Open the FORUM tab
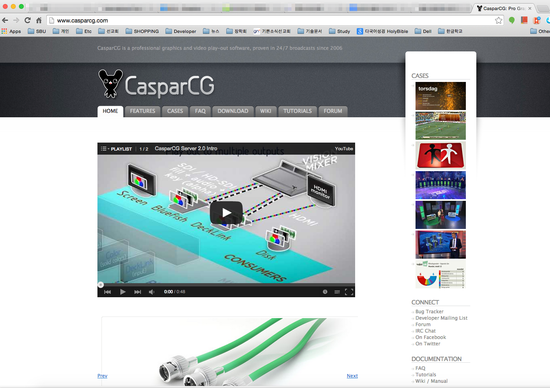 pyautogui.click(x=333, y=111)
